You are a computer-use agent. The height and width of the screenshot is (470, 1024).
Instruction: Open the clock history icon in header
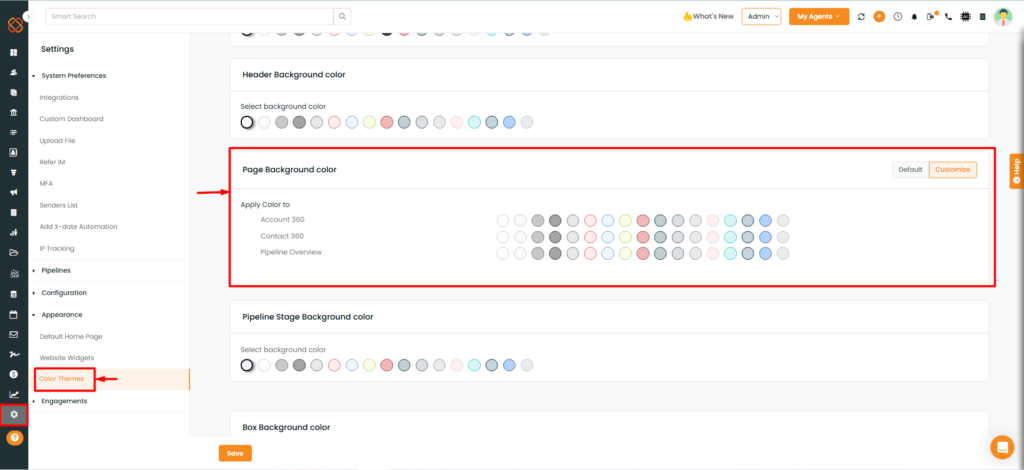(x=897, y=16)
